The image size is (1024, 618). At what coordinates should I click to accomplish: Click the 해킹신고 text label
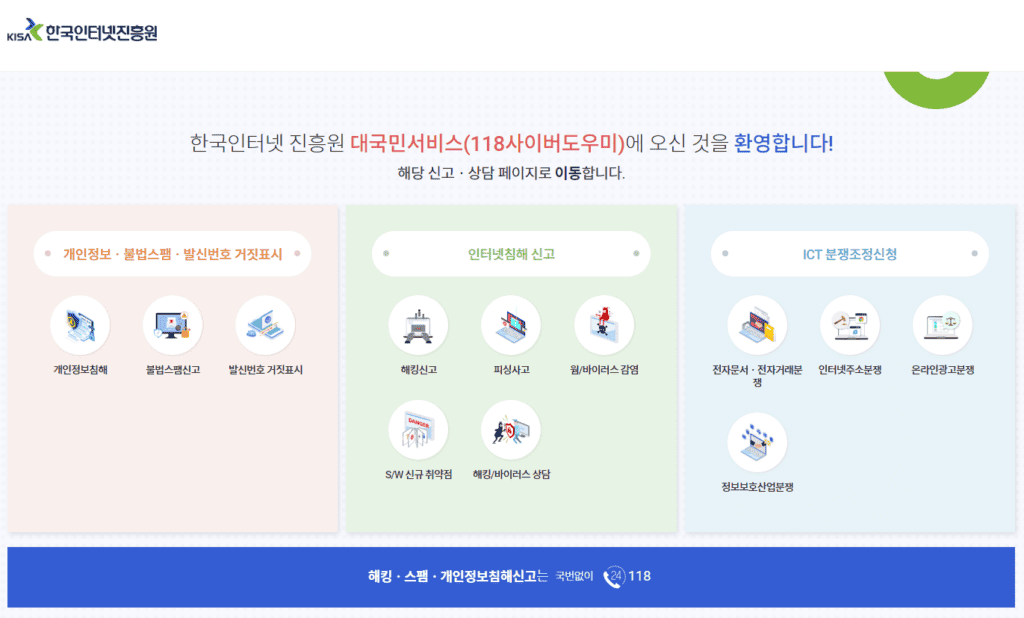pos(419,370)
